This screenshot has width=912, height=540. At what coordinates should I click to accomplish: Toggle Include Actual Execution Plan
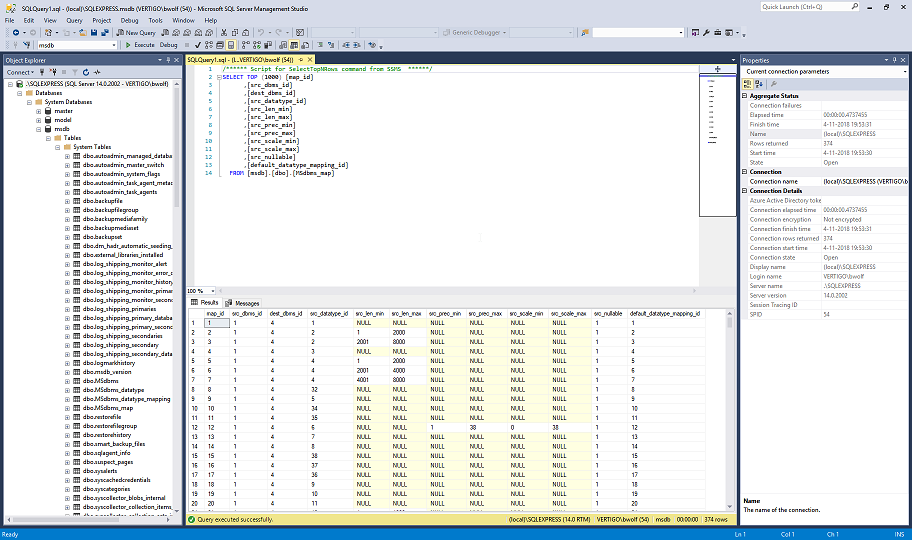tap(245, 45)
